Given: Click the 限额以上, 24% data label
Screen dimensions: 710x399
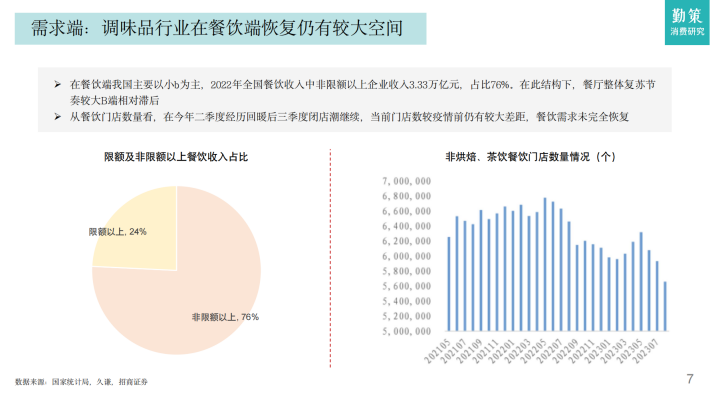Looking at the screenshot, I should (x=117, y=232).
